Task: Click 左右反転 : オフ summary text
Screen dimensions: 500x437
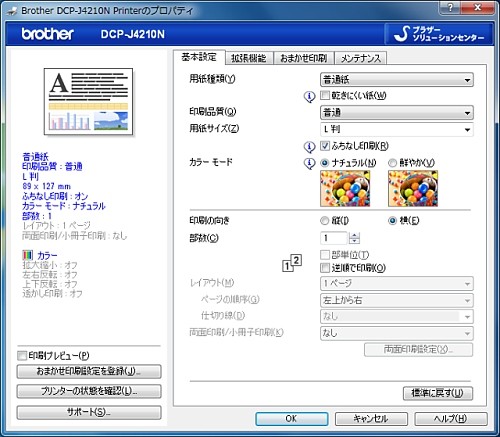Action: (50, 275)
